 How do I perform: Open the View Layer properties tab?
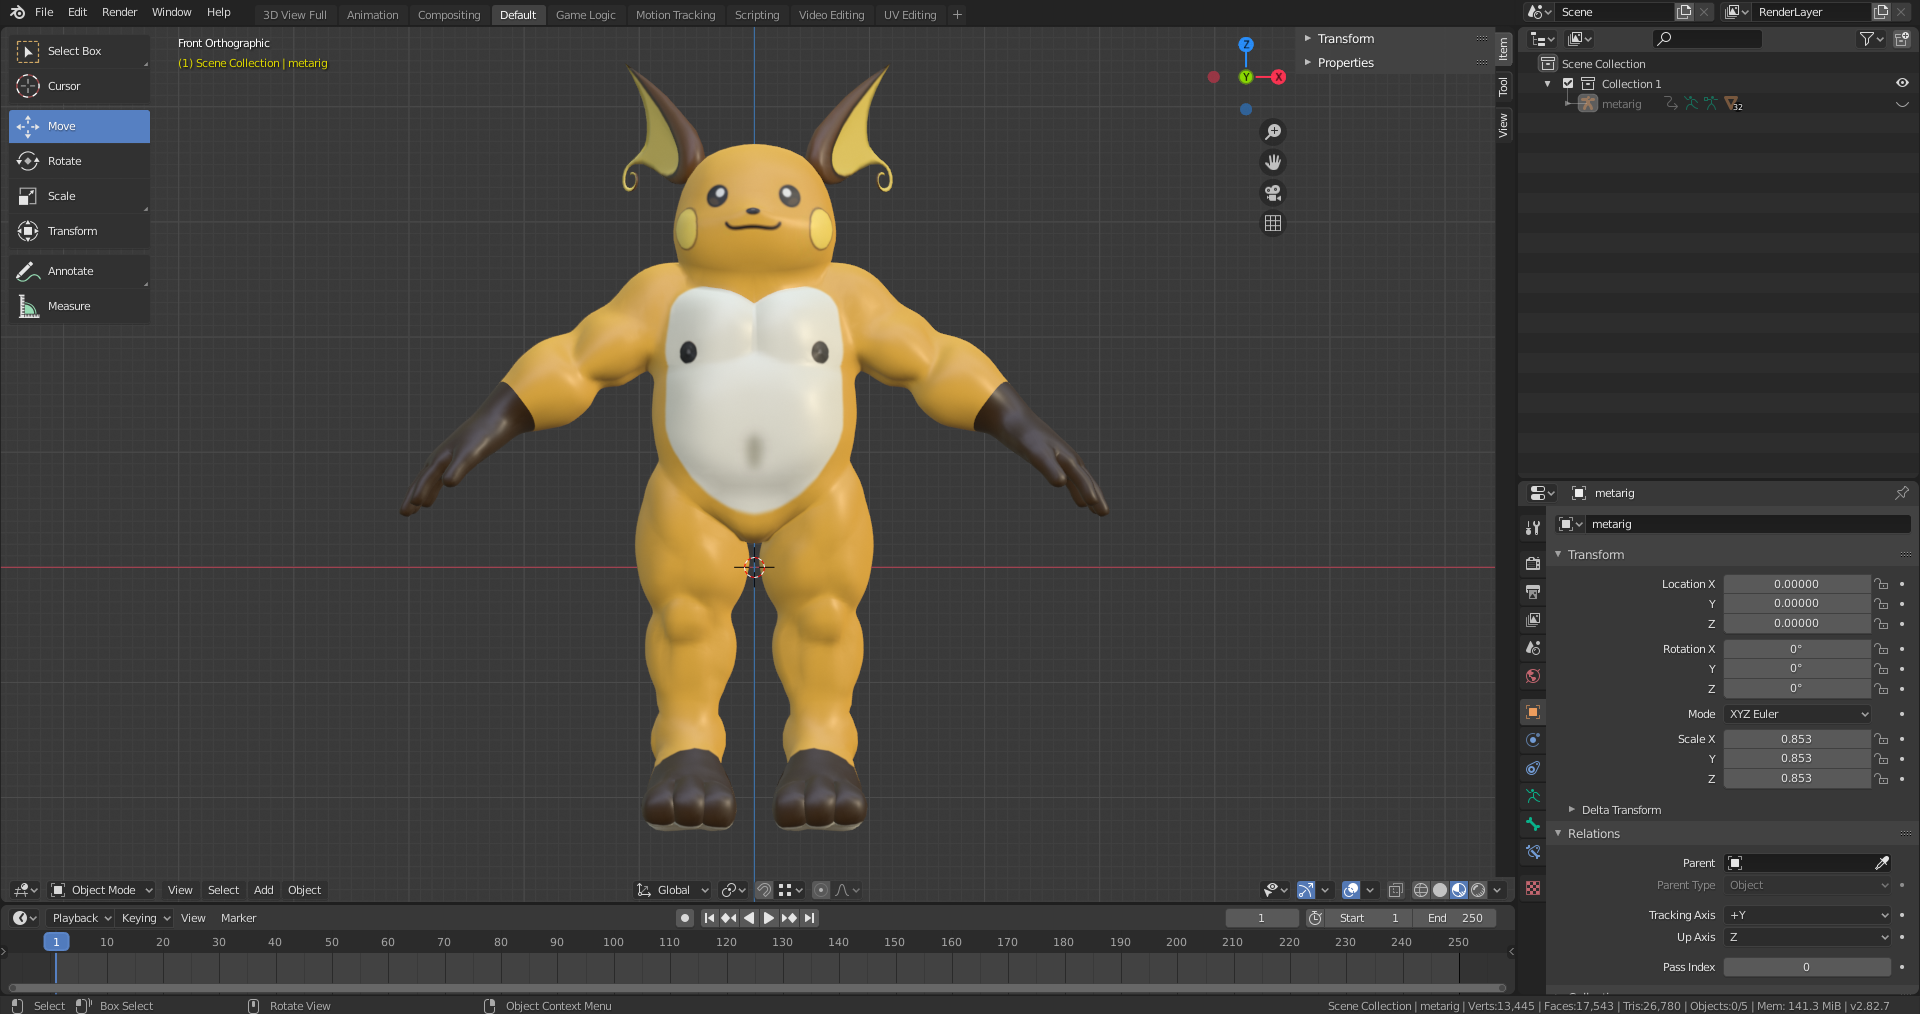click(1532, 620)
